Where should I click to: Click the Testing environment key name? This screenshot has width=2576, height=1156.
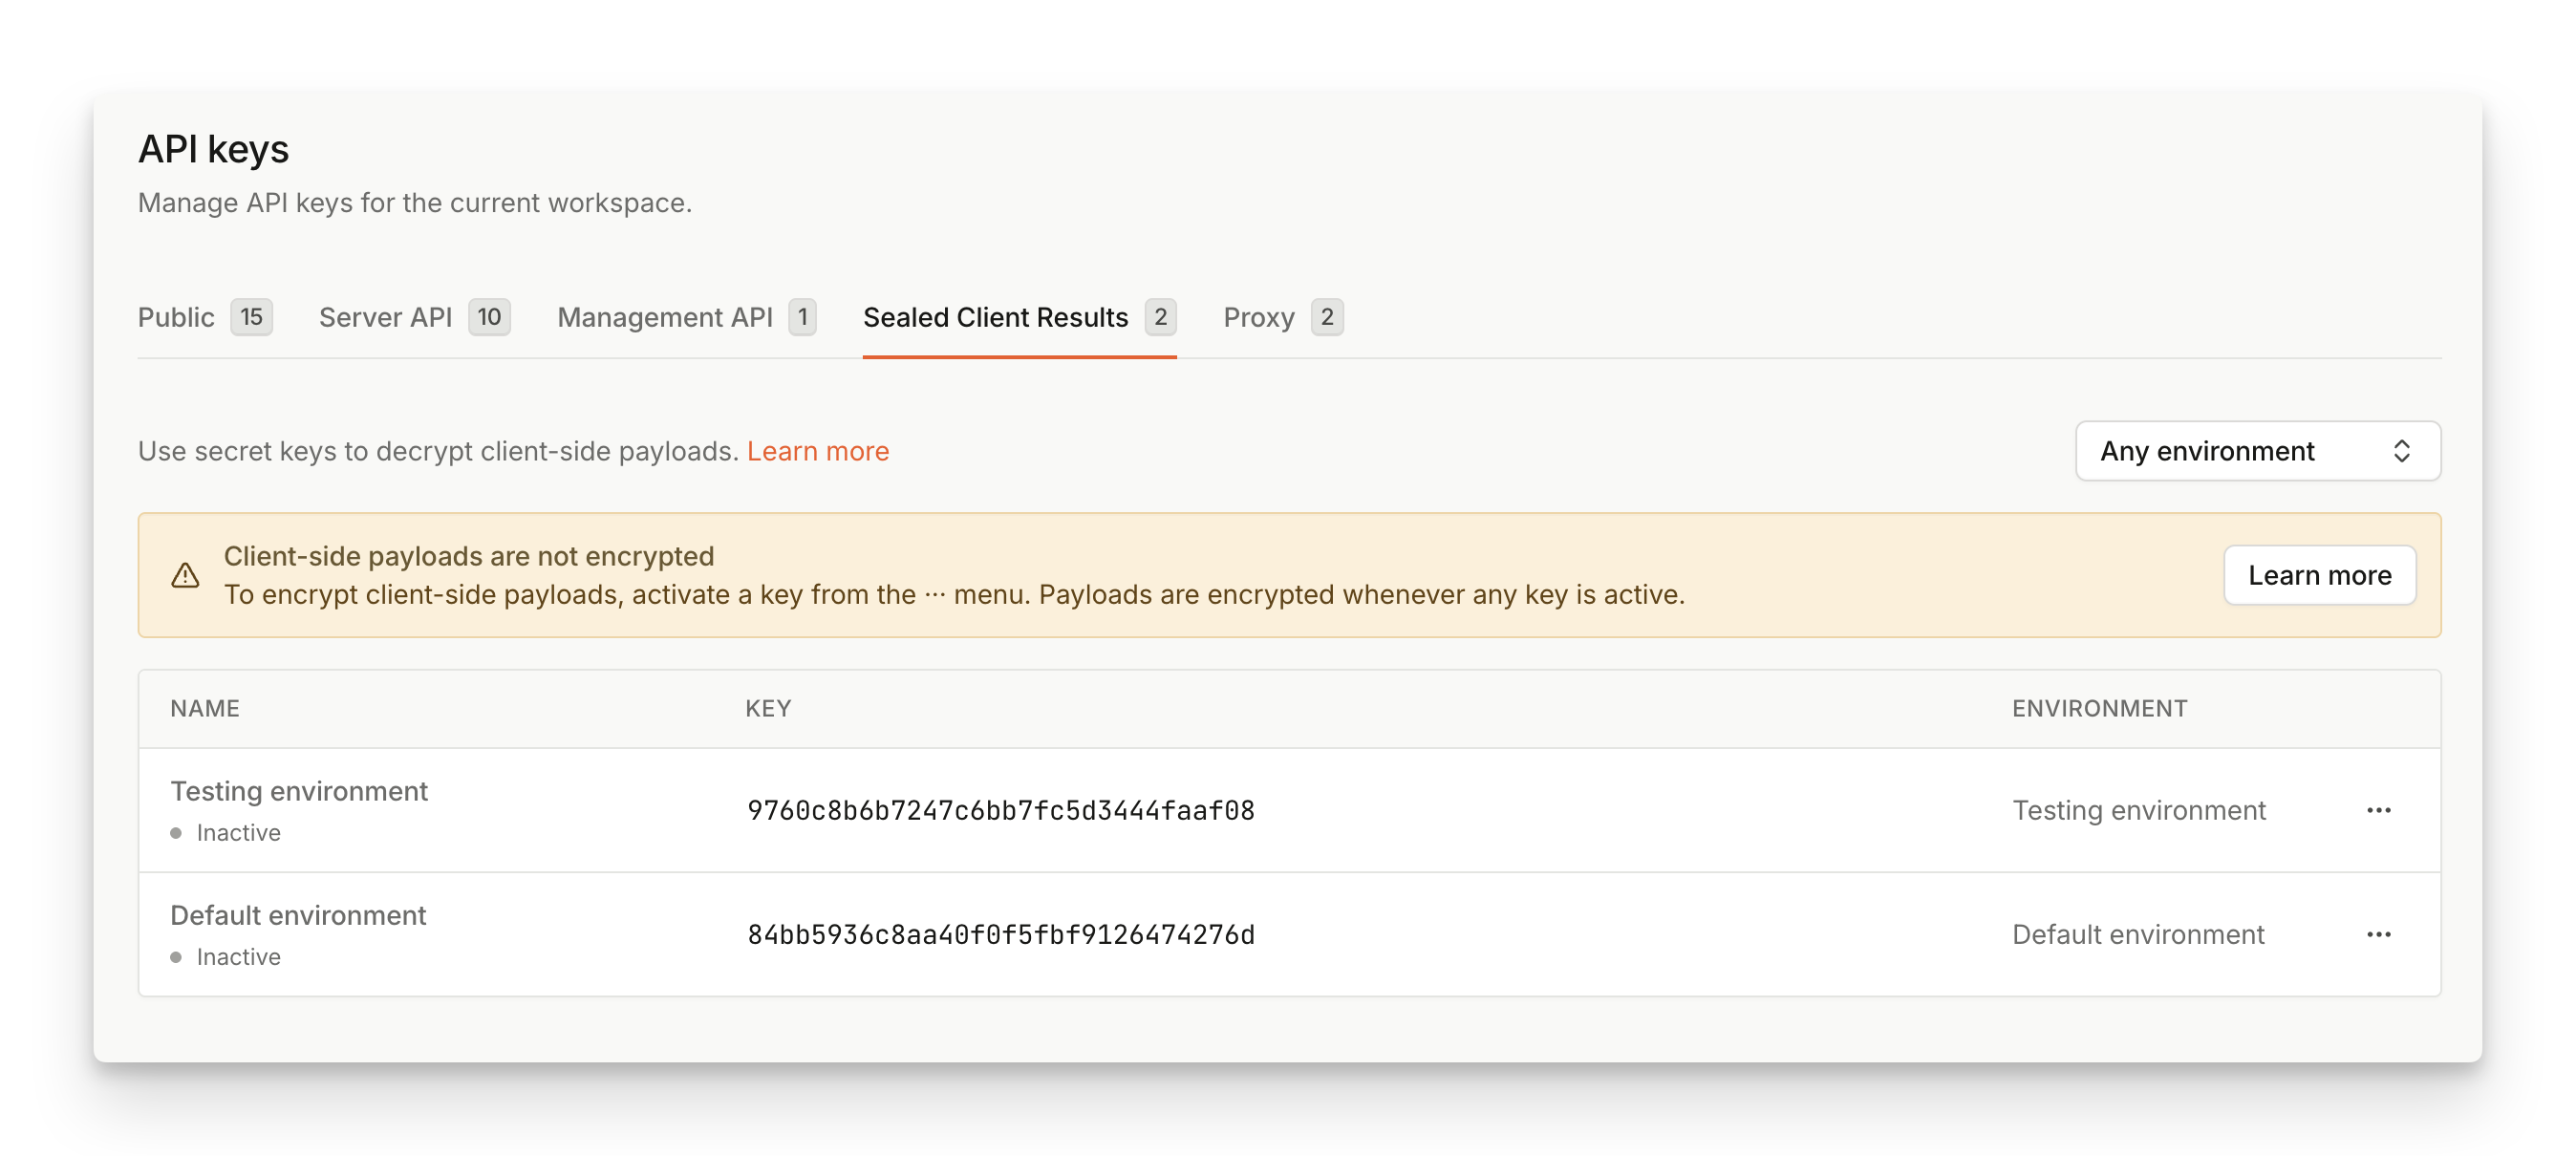(x=298, y=791)
